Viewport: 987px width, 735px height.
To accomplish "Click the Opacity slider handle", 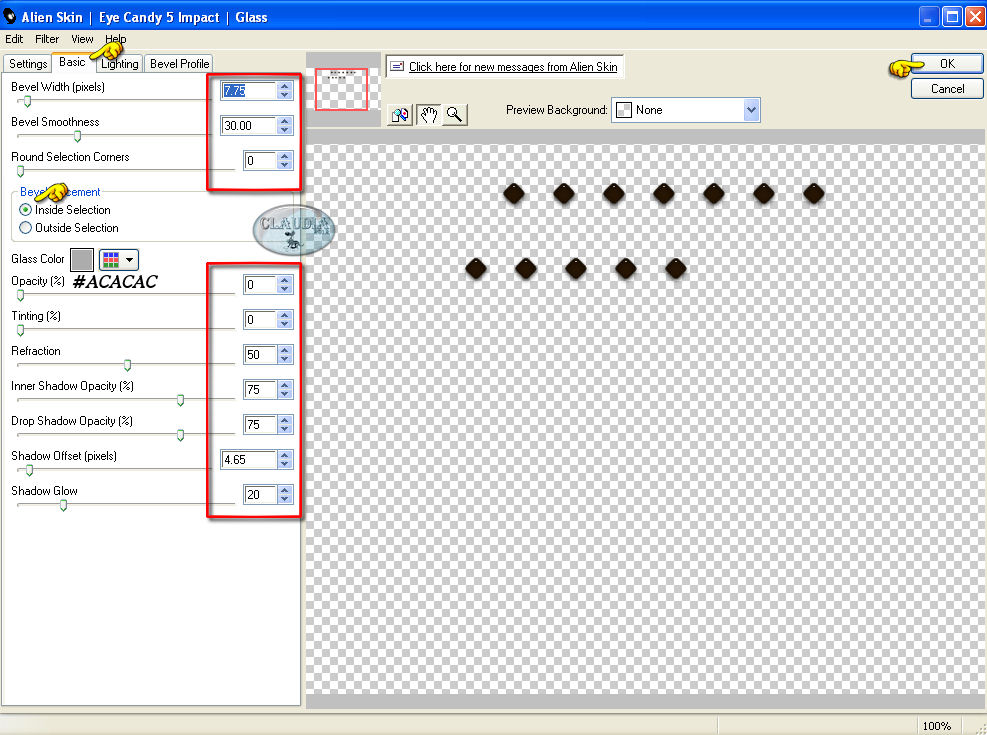I will (20, 295).
